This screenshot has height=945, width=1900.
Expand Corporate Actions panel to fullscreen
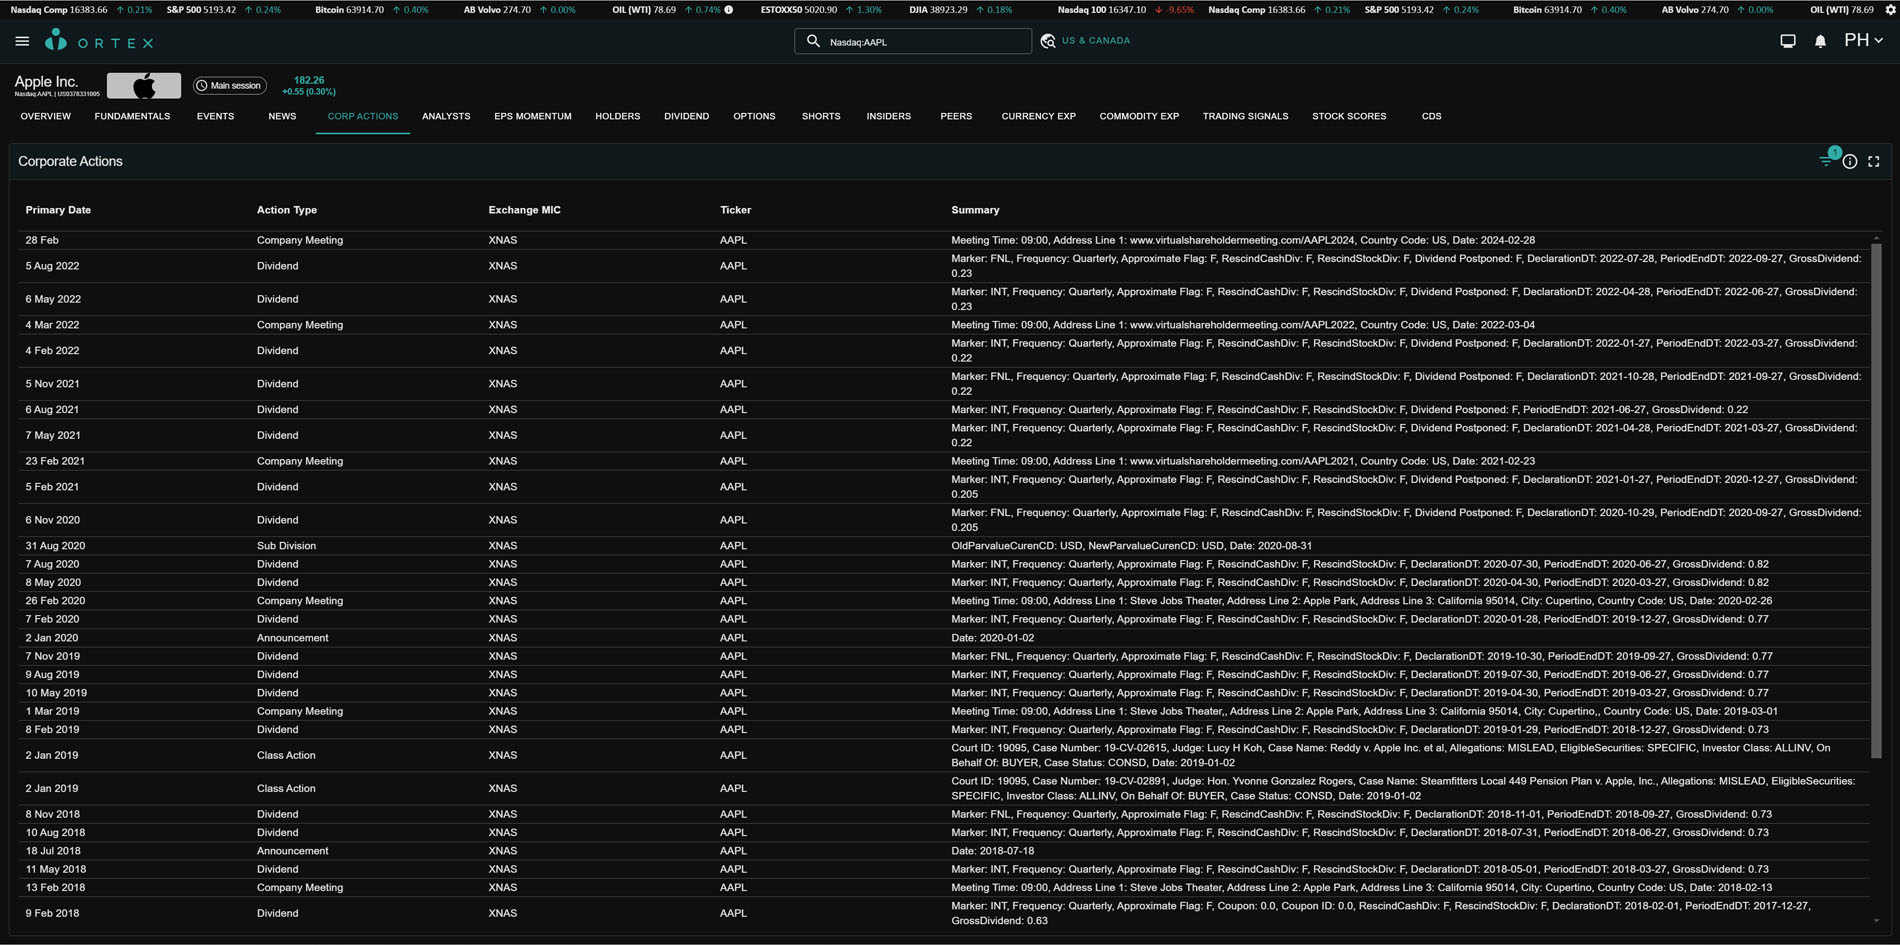1874,162
